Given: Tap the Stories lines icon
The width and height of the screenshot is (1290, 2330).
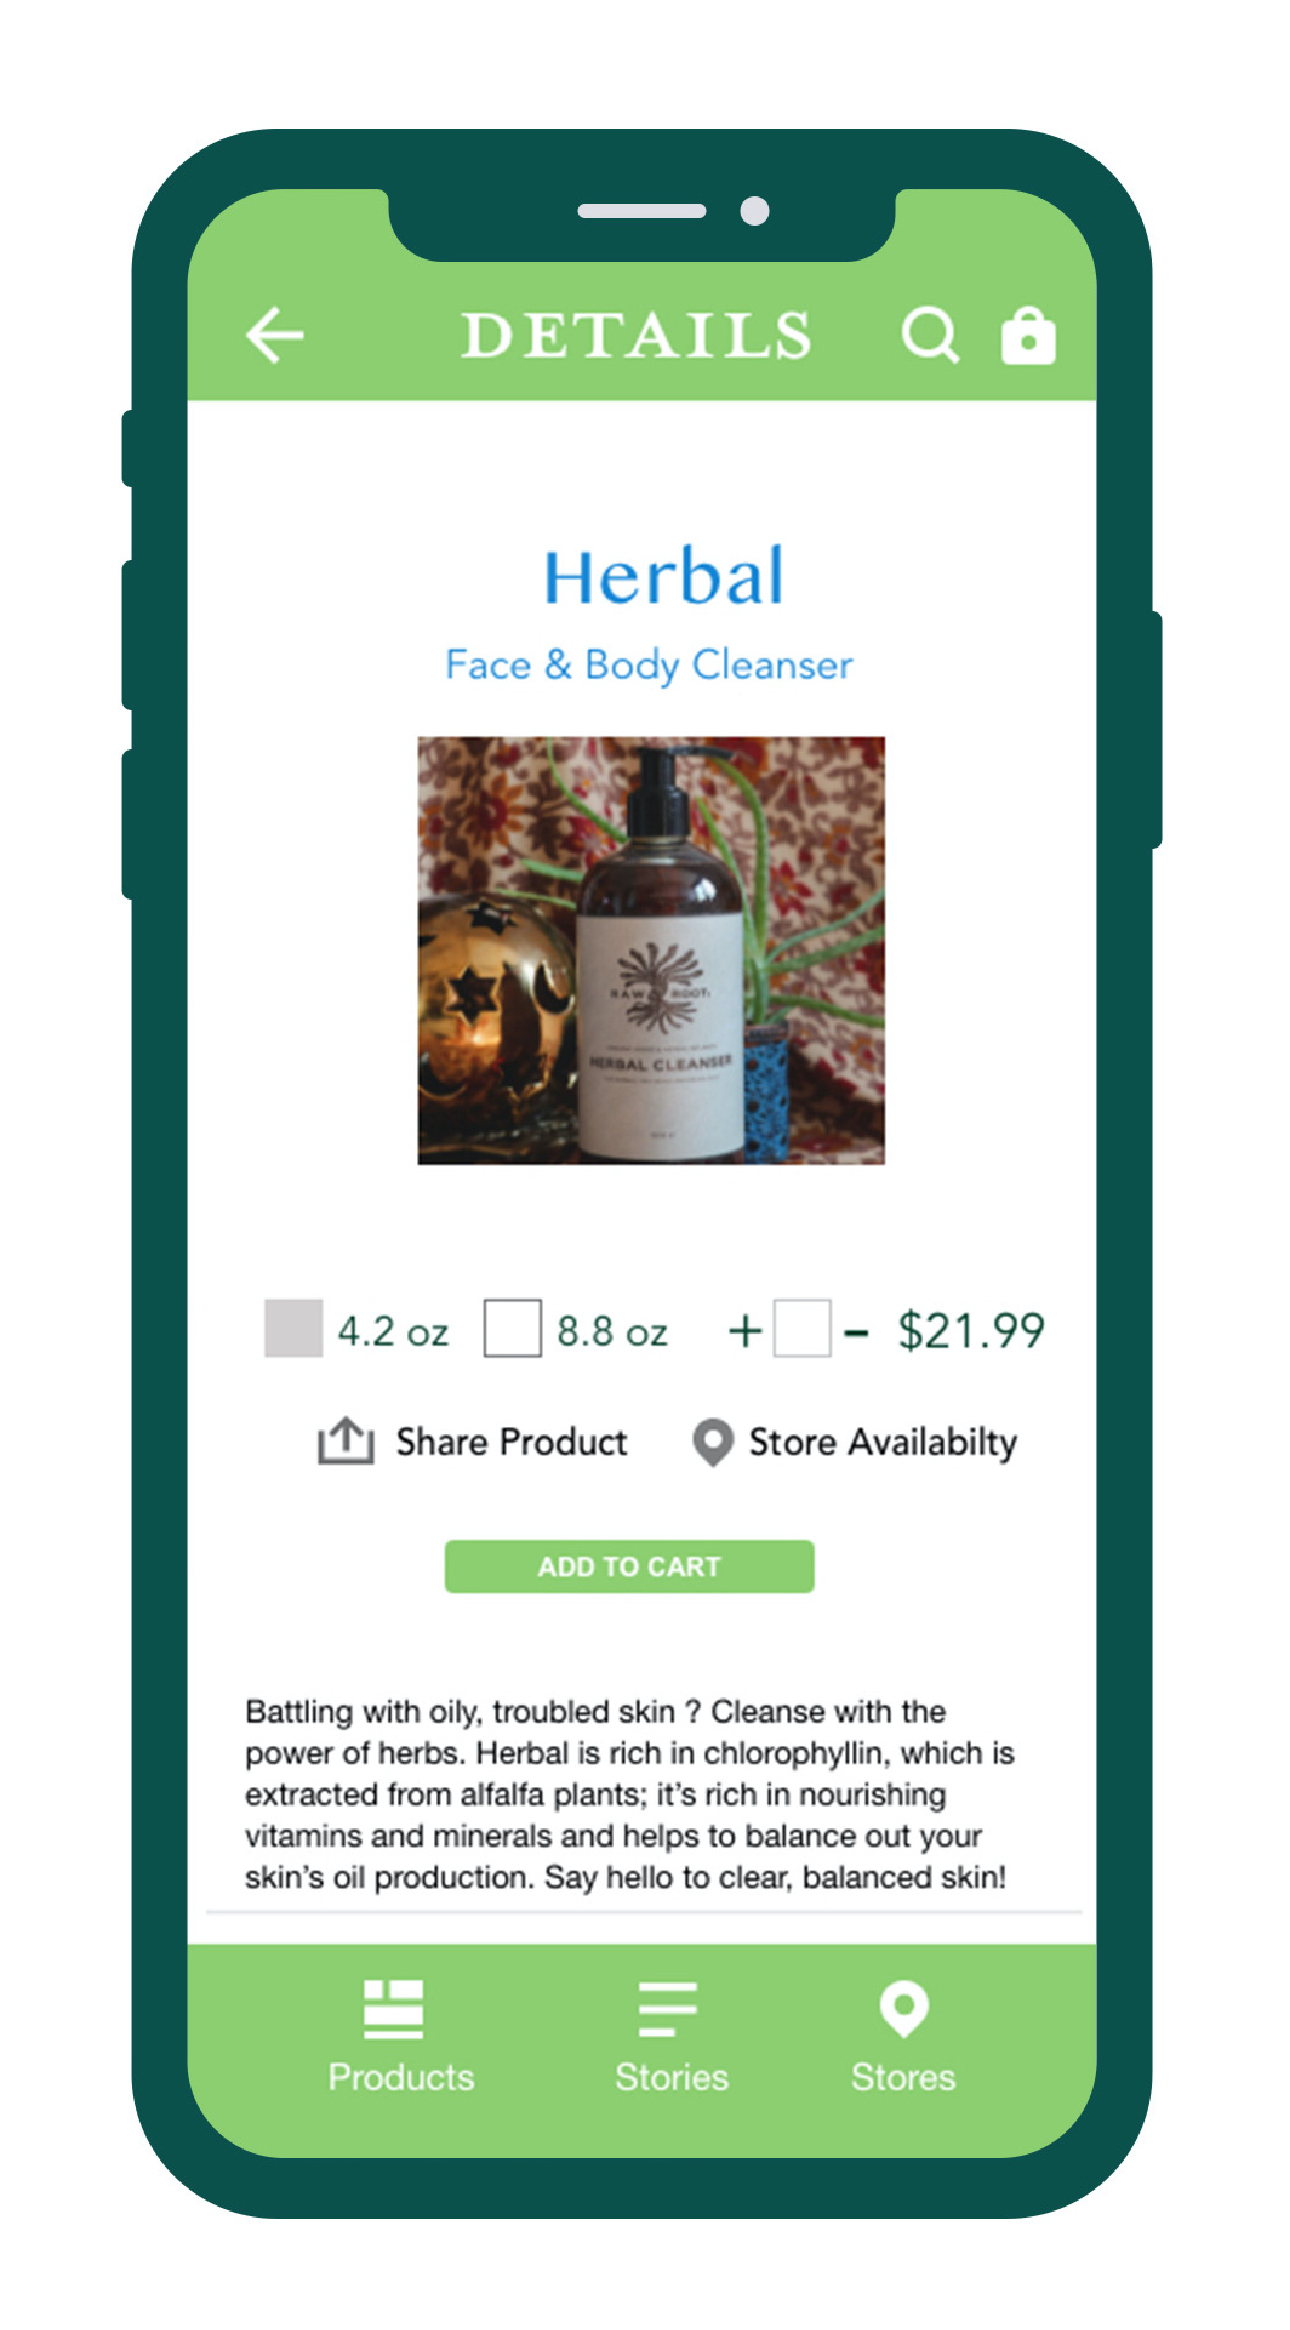Looking at the screenshot, I should pyautogui.click(x=667, y=2009).
